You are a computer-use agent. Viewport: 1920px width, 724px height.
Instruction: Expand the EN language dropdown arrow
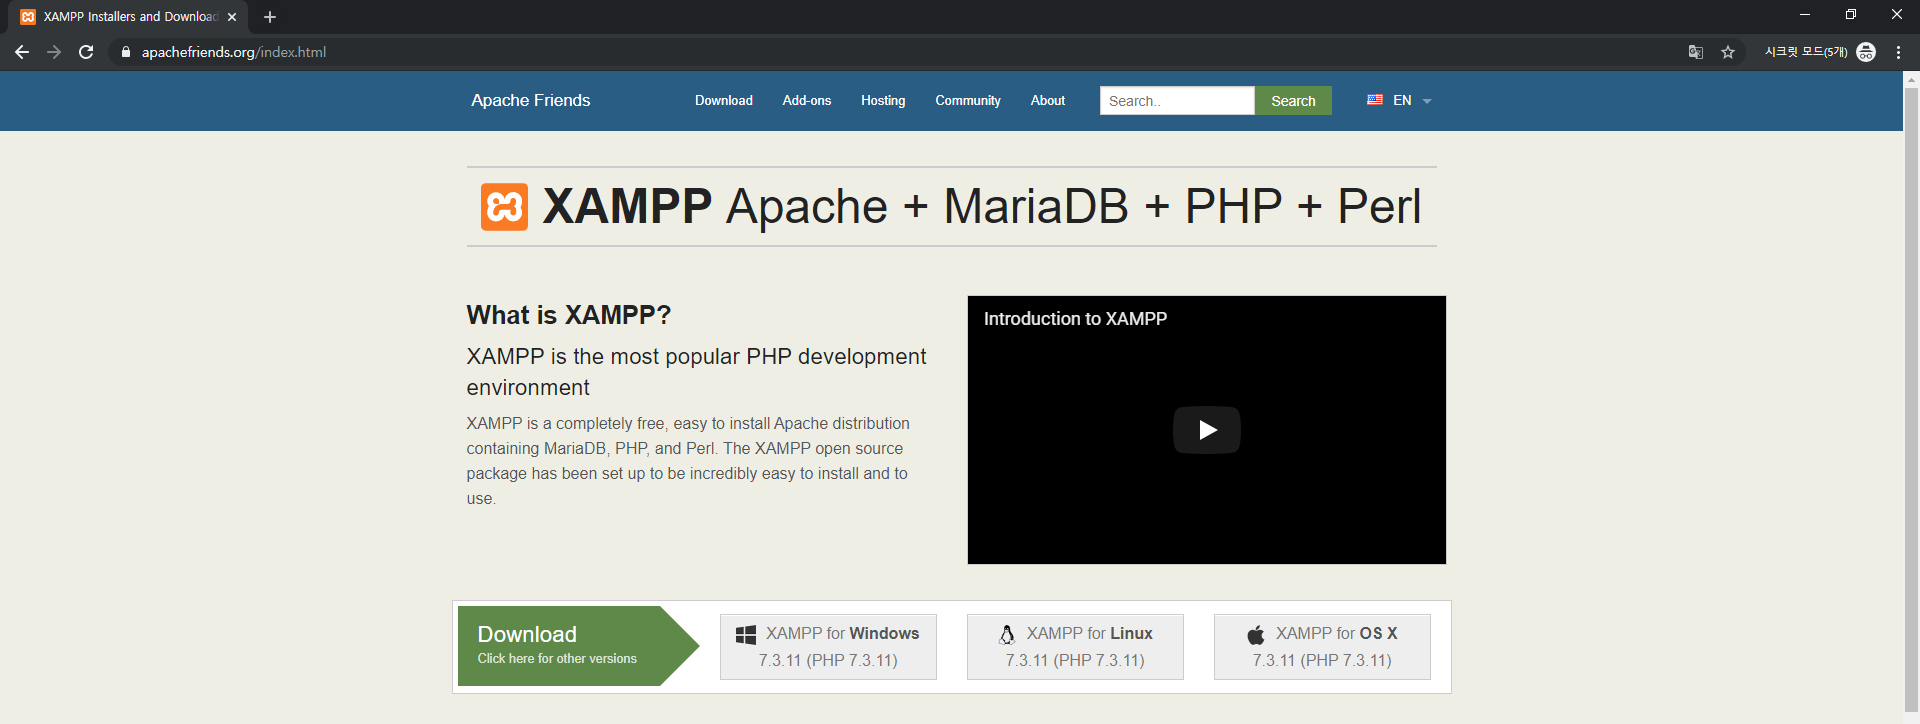pos(1427,101)
